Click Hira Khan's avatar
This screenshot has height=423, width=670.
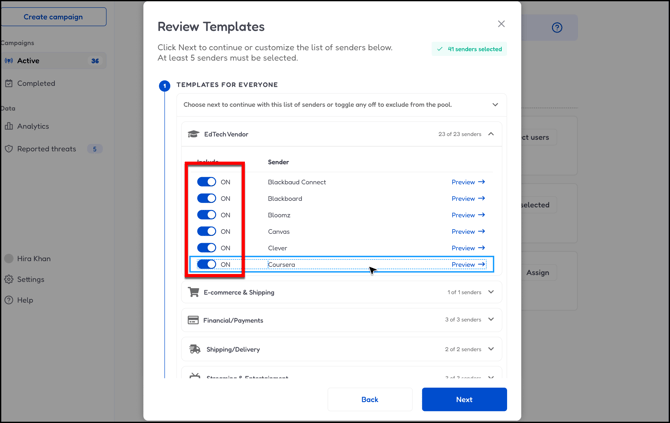coord(9,258)
